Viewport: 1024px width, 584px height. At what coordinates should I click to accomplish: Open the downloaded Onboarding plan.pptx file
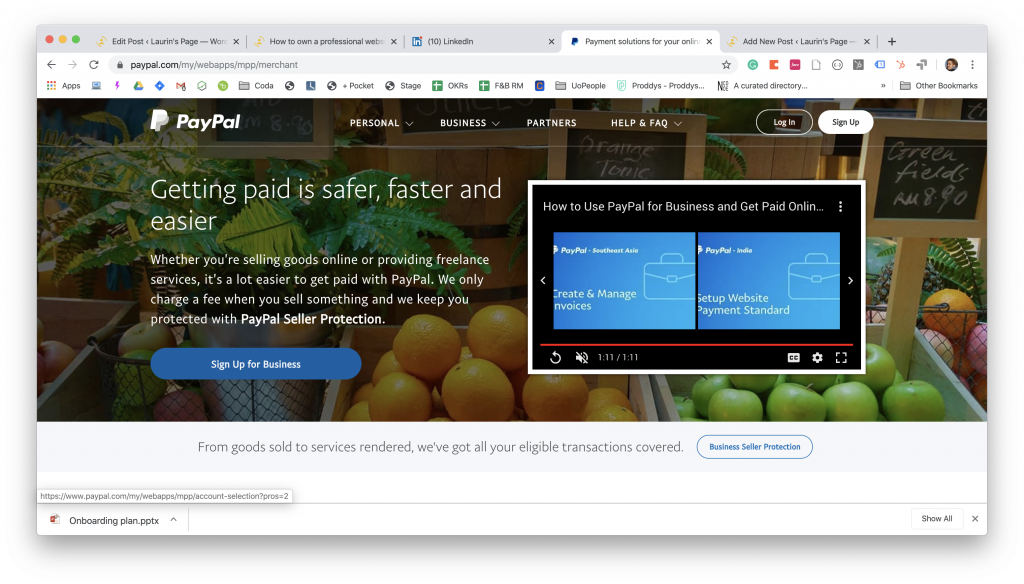(104, 521)
